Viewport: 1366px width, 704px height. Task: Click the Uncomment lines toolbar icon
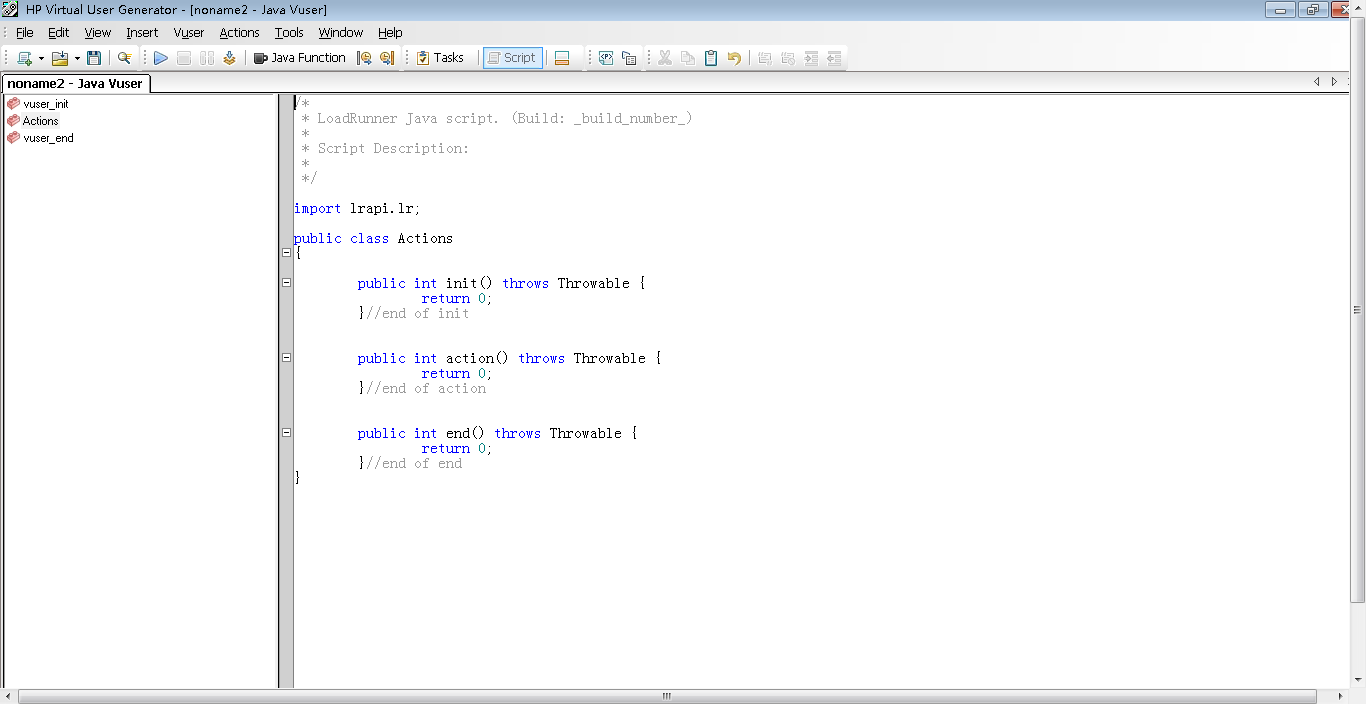click(788, 58)
